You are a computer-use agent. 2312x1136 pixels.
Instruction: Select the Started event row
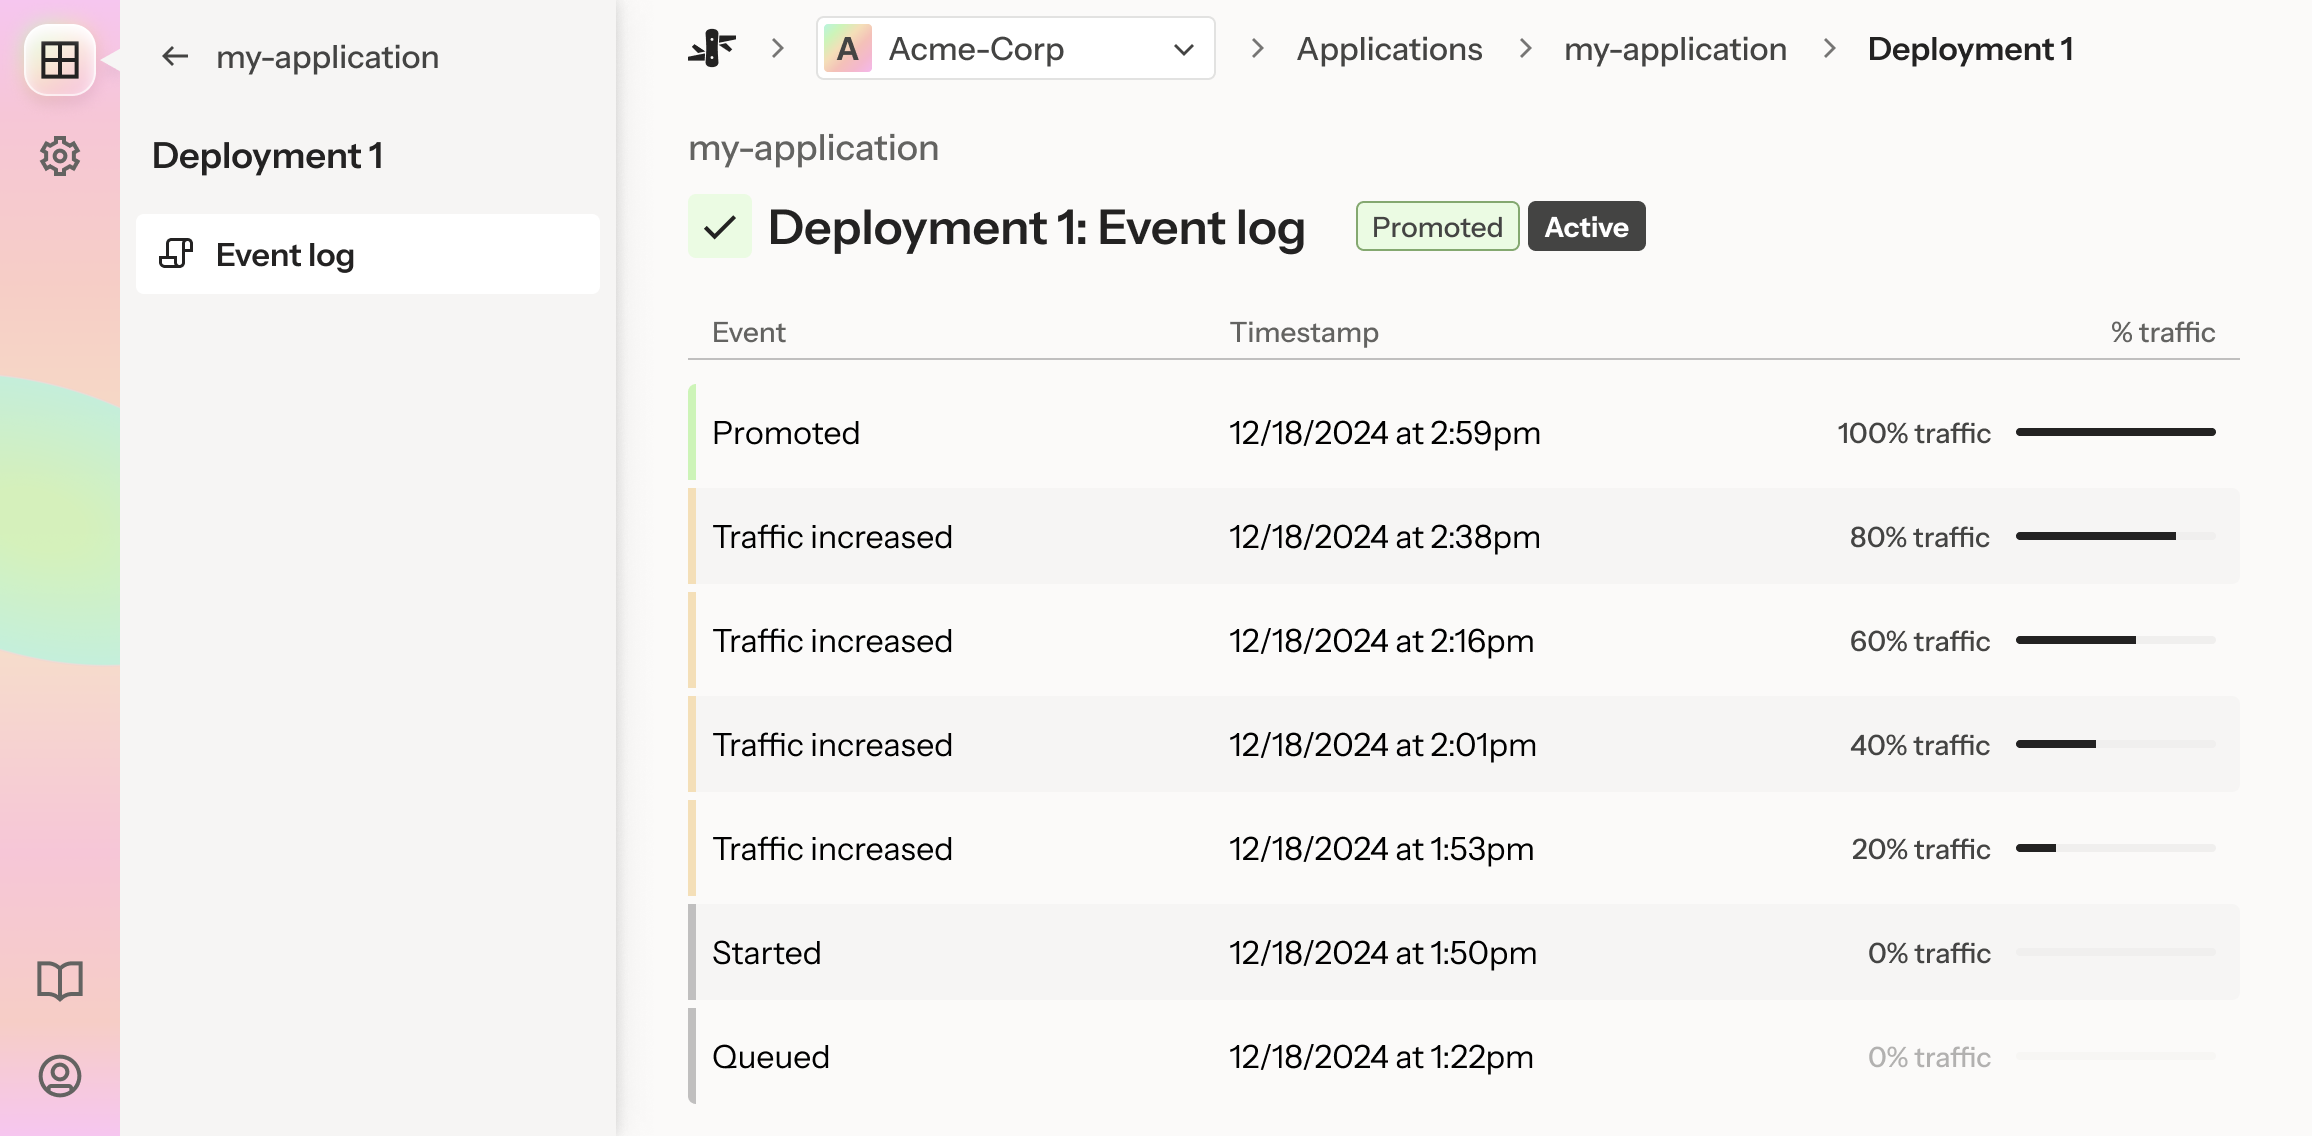(1464, 952)
